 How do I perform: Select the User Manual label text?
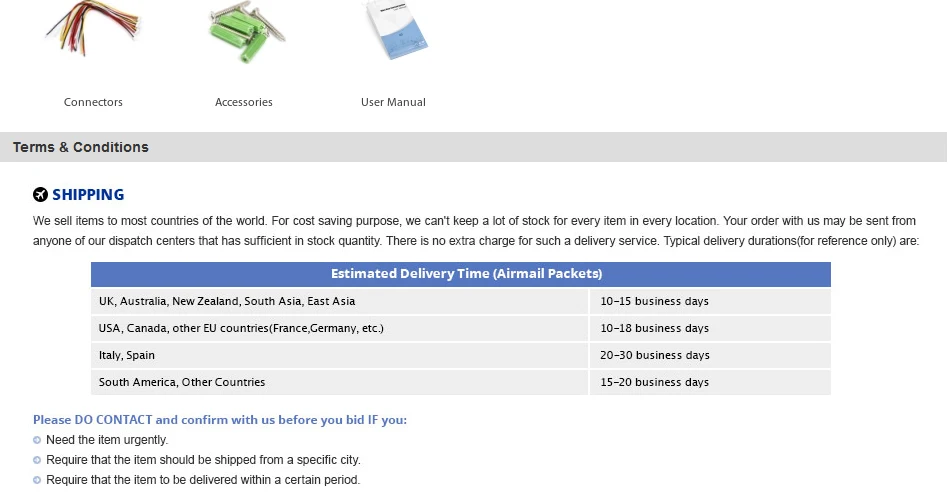click(393, 102)
